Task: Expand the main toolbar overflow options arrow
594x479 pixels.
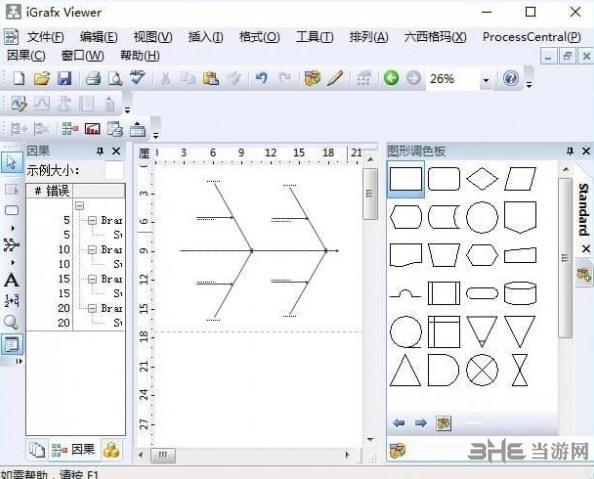Action: click(529, 84)
